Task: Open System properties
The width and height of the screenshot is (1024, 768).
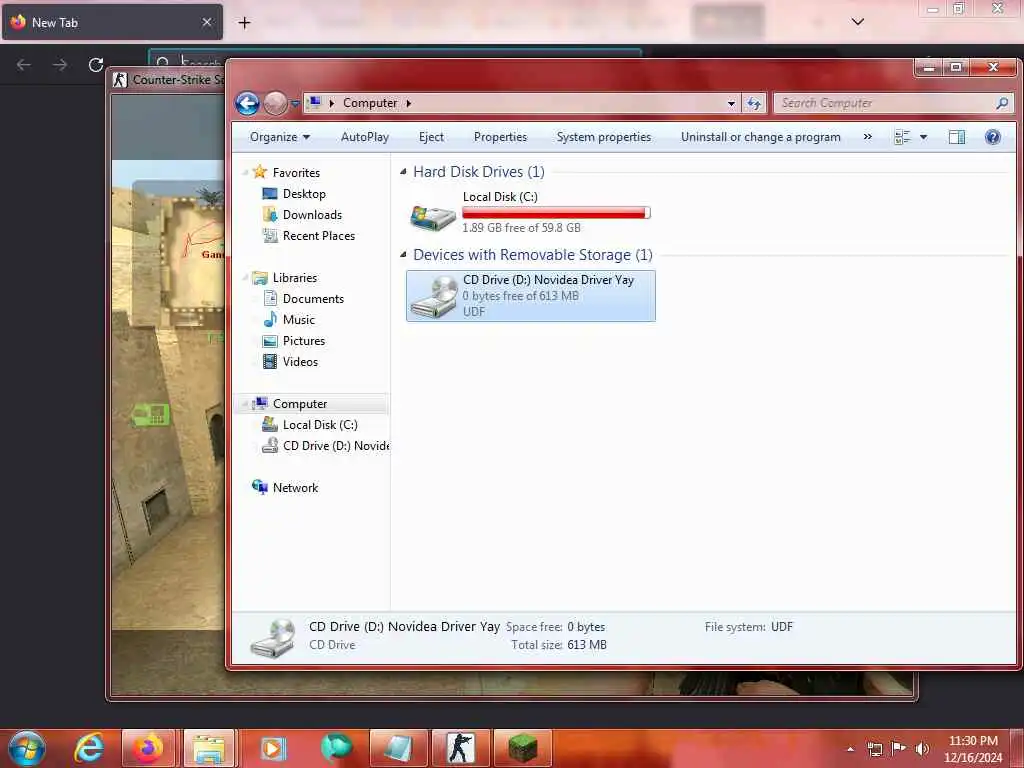Action: click(x=603, y=137)
